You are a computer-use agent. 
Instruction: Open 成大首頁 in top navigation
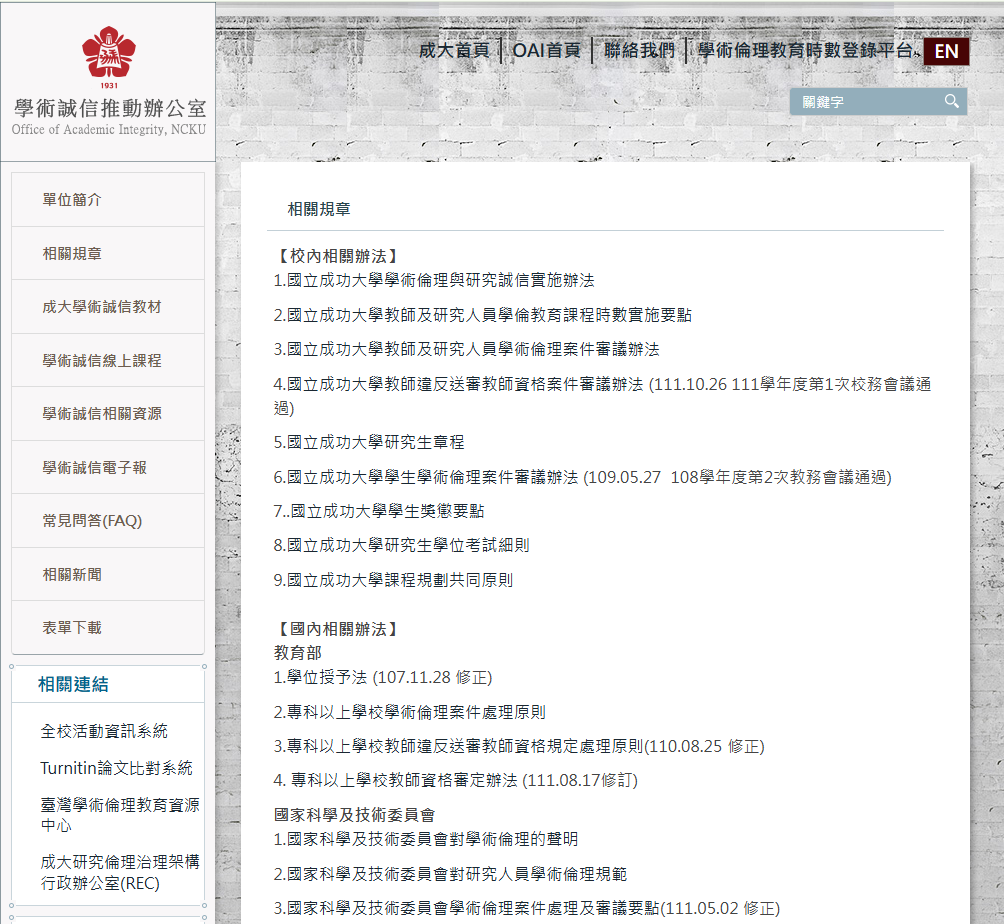(454, 51)
